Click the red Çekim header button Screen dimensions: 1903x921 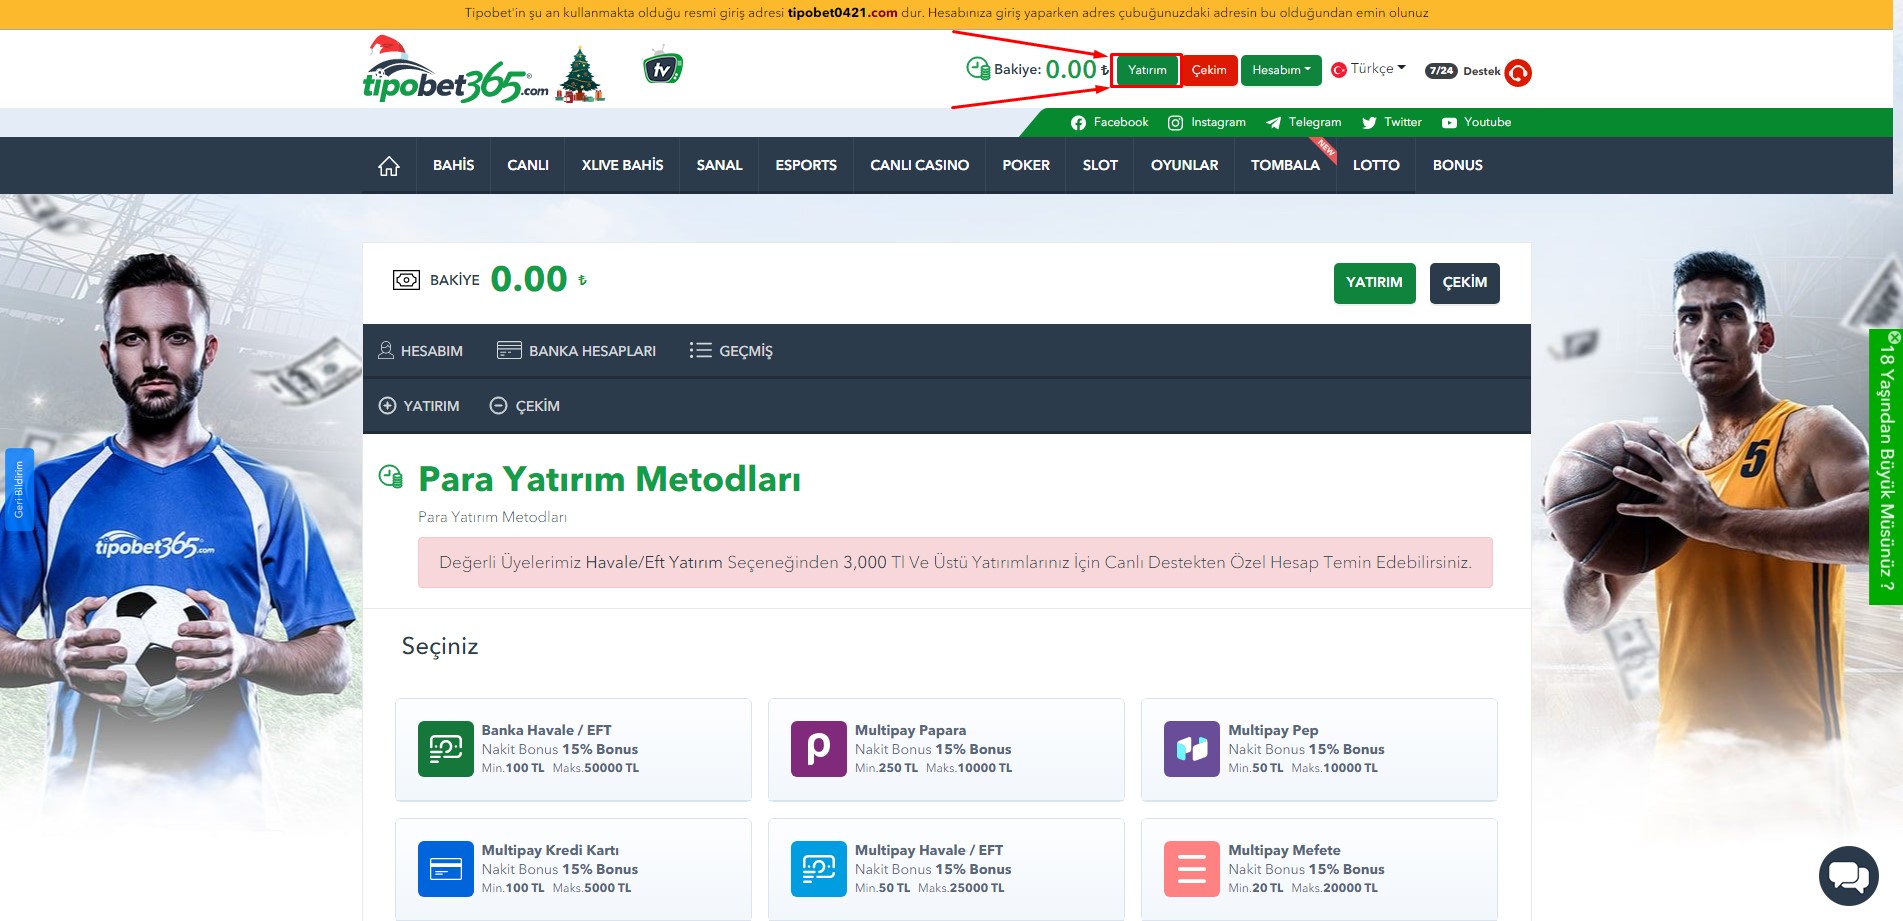[1209, 70]
